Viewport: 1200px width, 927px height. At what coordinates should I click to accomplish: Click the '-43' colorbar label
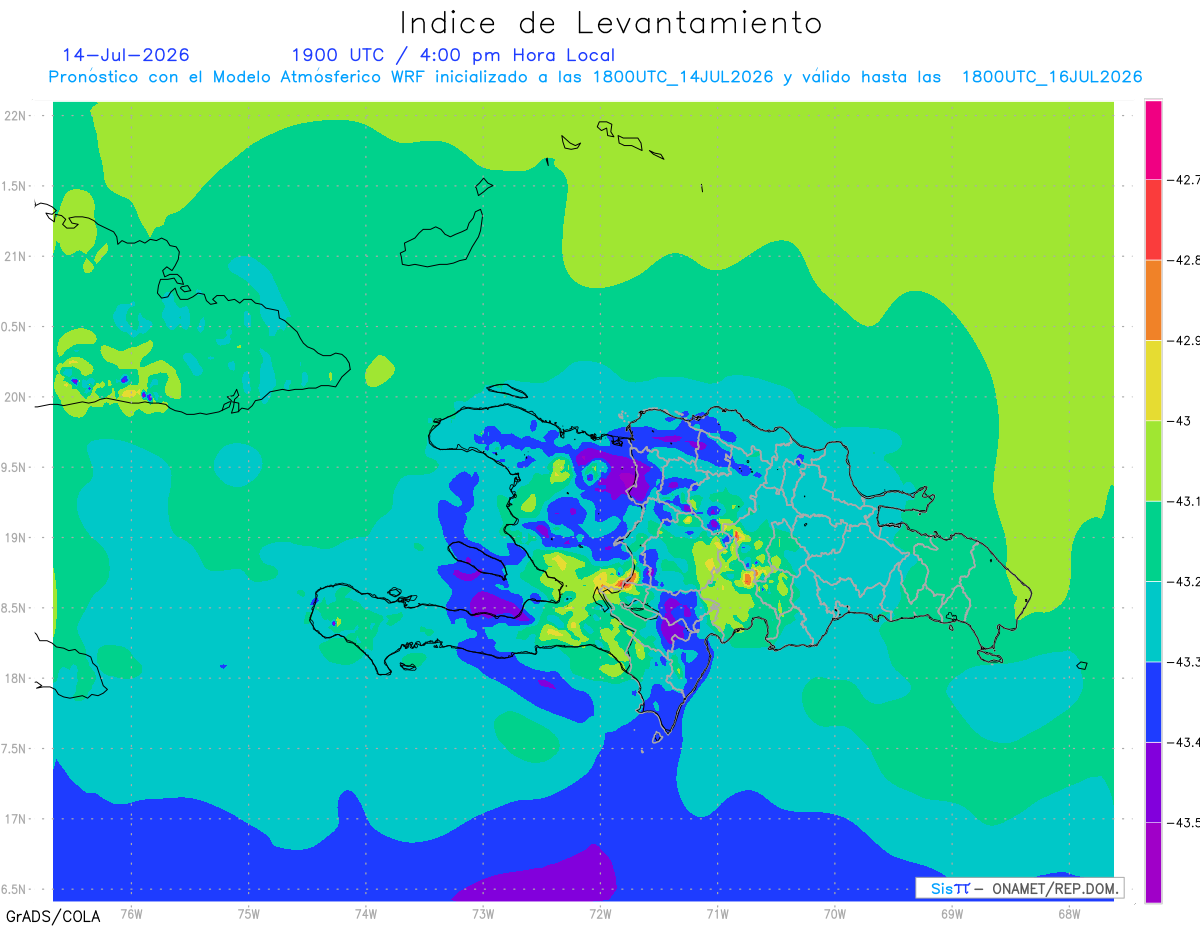[1179, 421]
